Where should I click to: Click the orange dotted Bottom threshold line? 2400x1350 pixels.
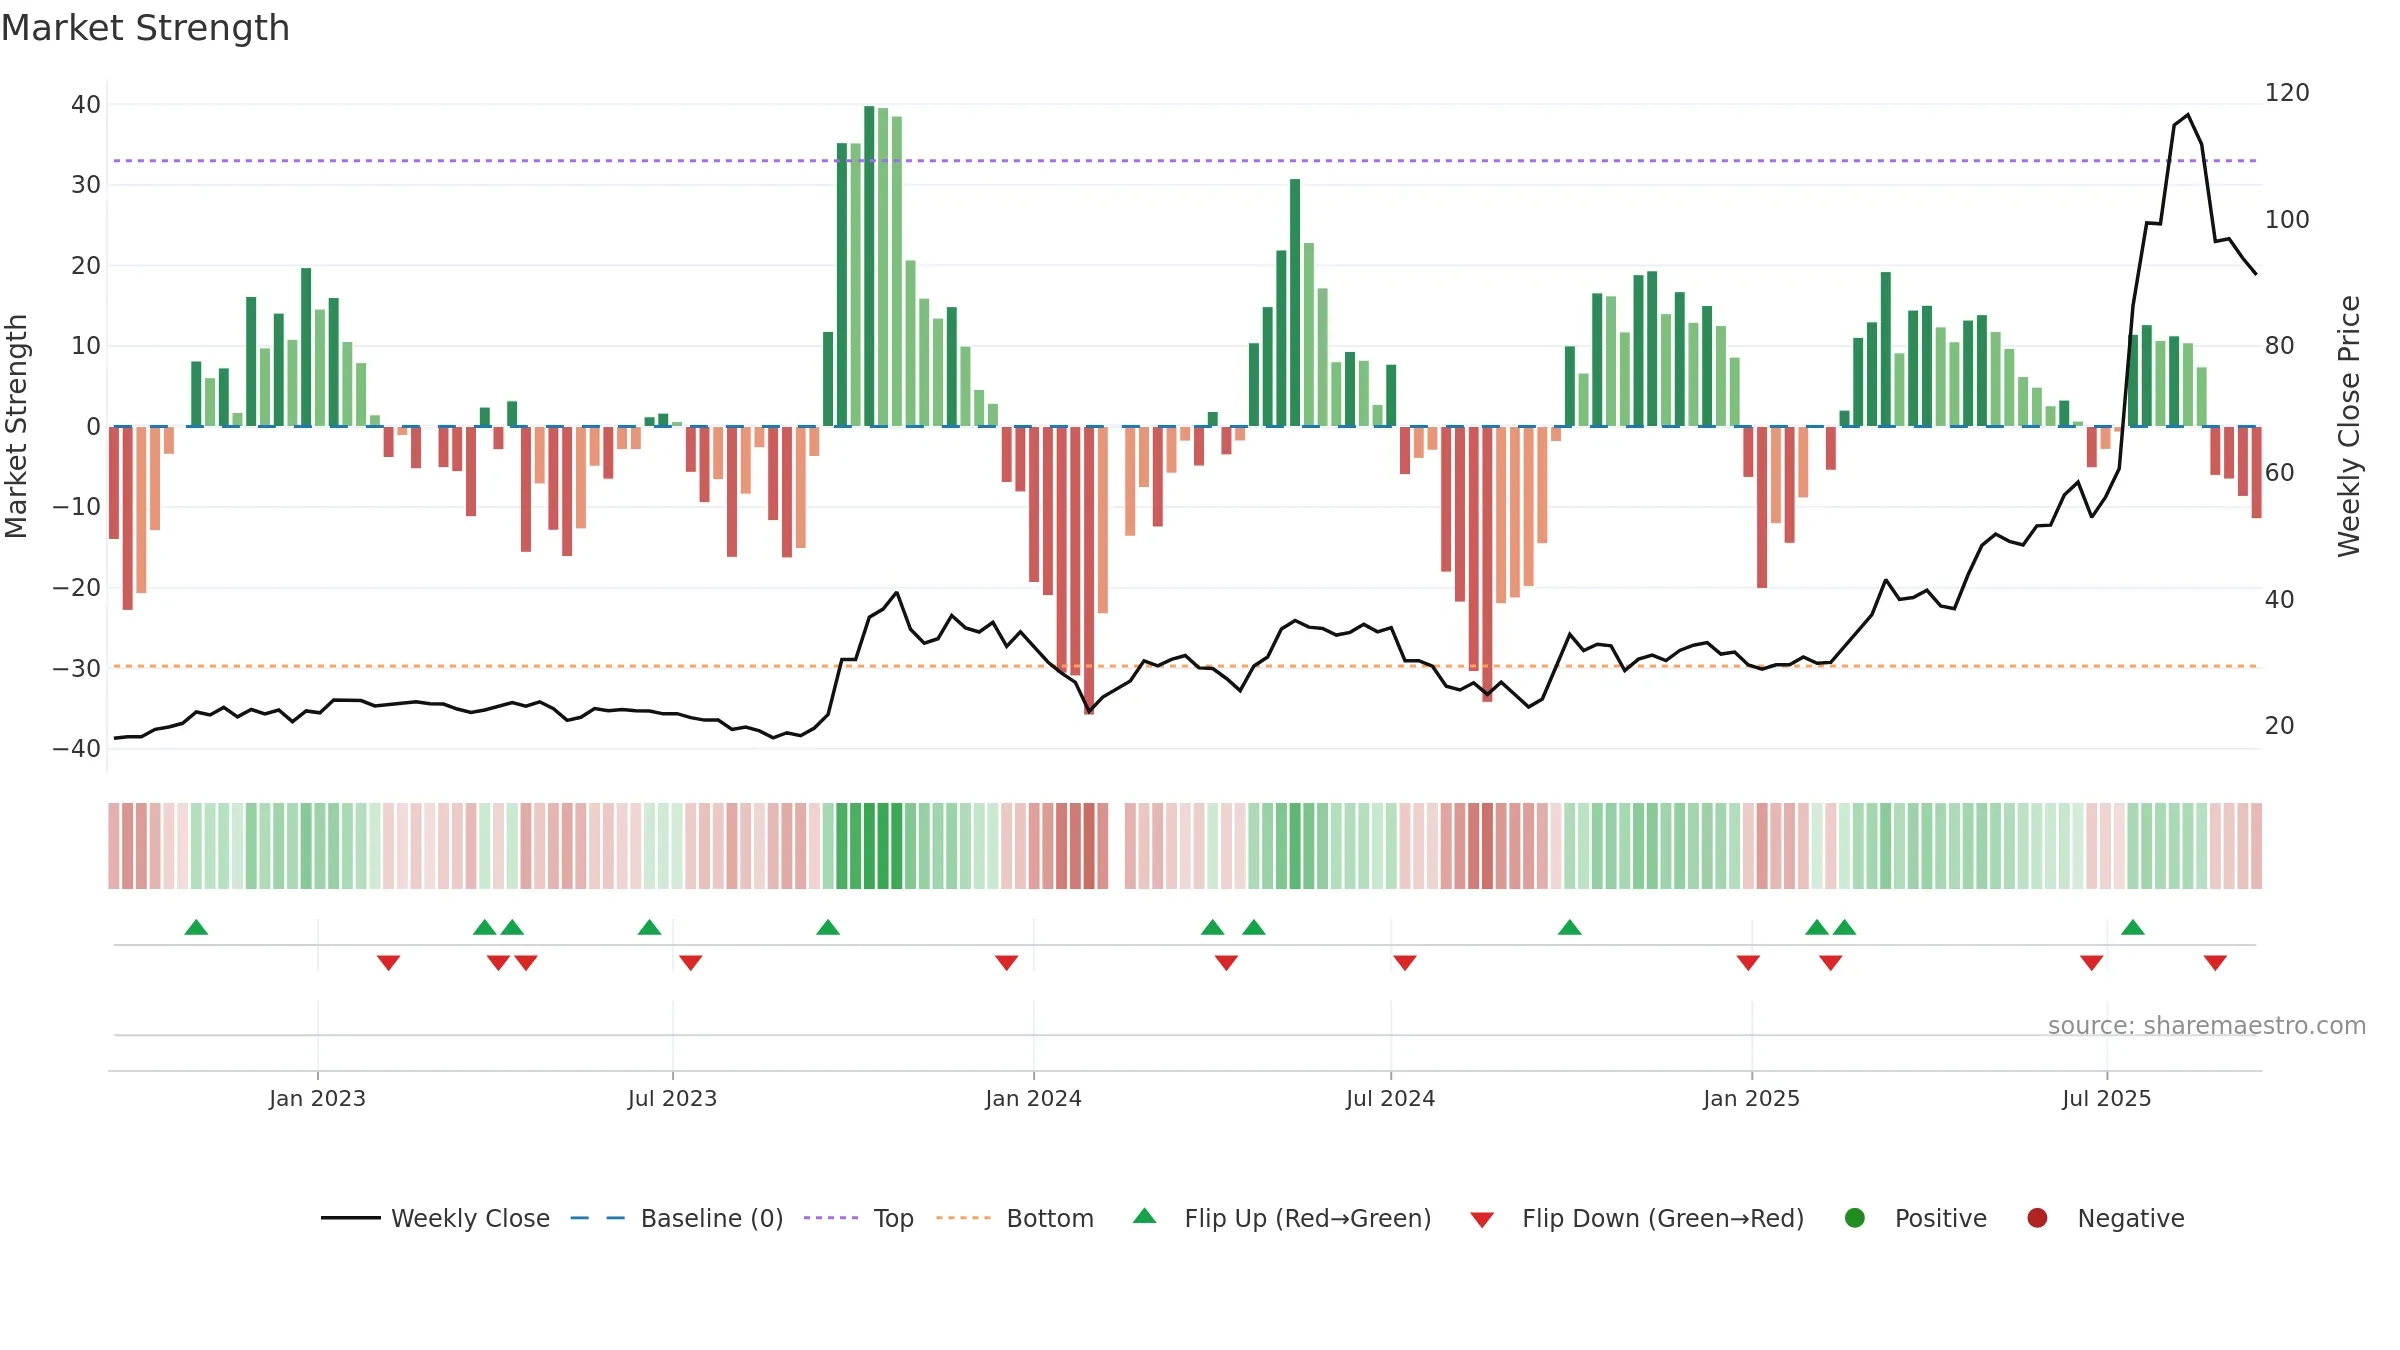coord(1185,666)
